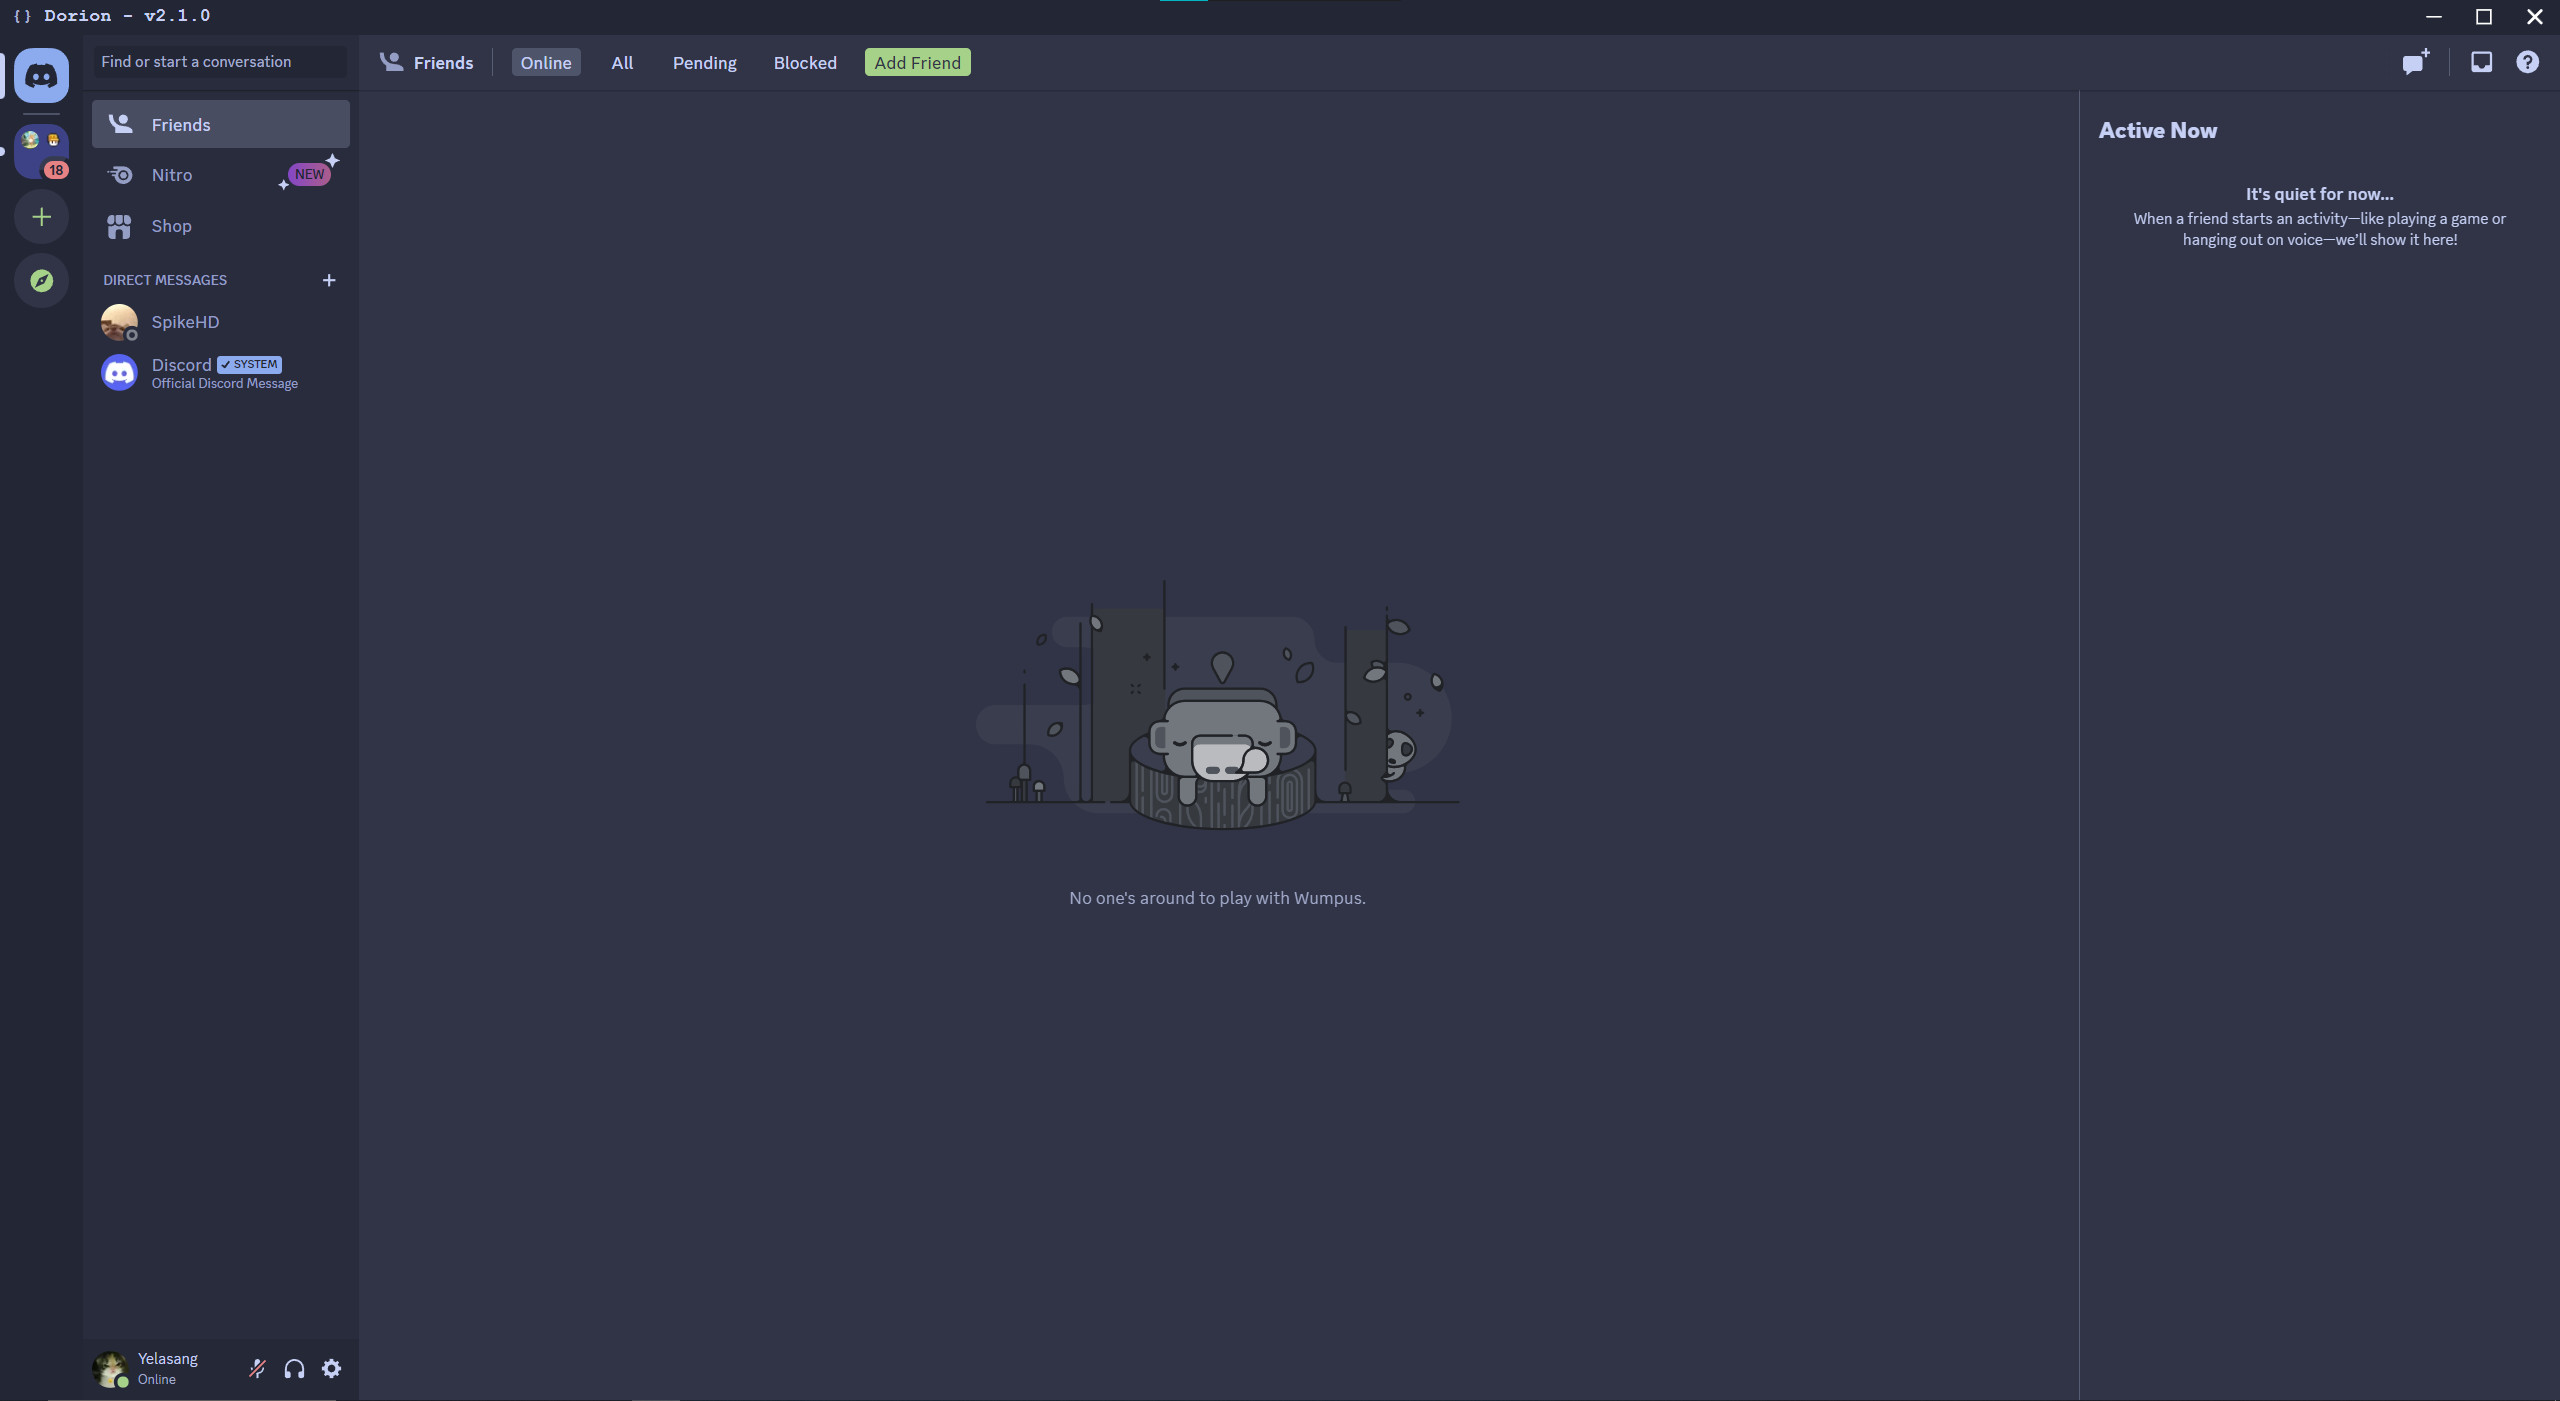Click New Group DM icon in header
2560x1401 pixels.
2415,62
